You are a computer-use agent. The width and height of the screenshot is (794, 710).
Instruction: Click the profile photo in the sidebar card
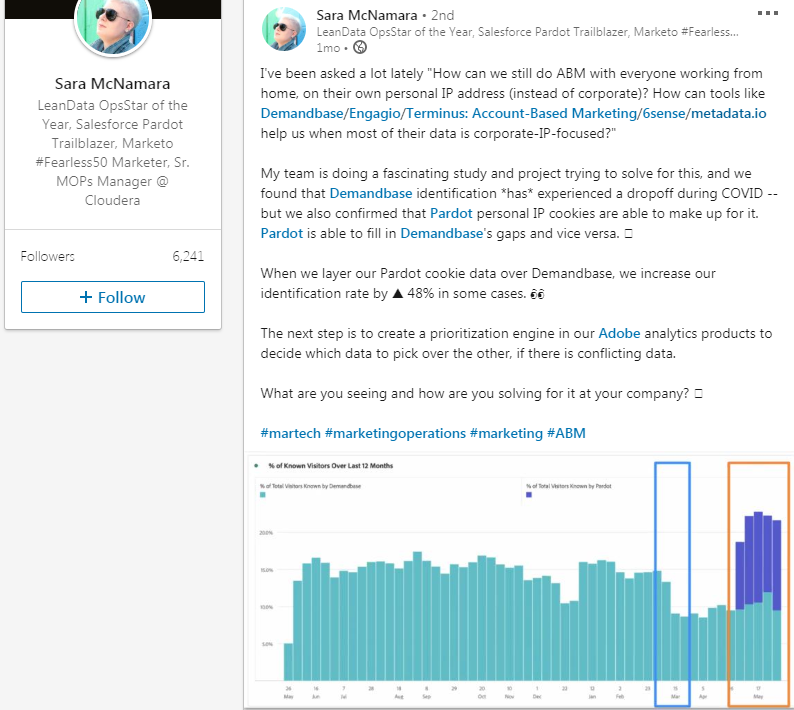[x=112, y=23]
